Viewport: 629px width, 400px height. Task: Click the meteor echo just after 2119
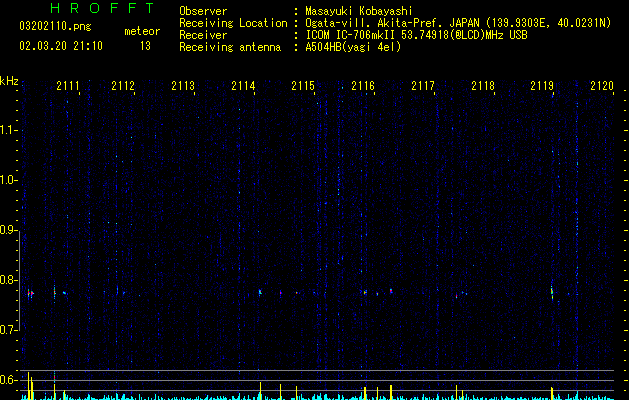coord(552,292)
